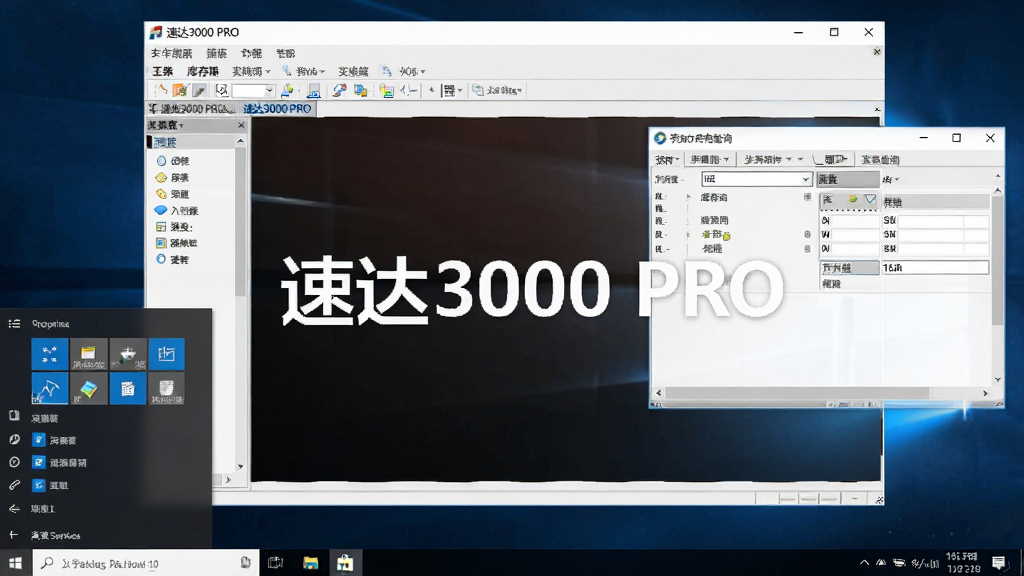1024x576 pixels.
Task: Click the Services item in Start menu
Action: point(56,536)
